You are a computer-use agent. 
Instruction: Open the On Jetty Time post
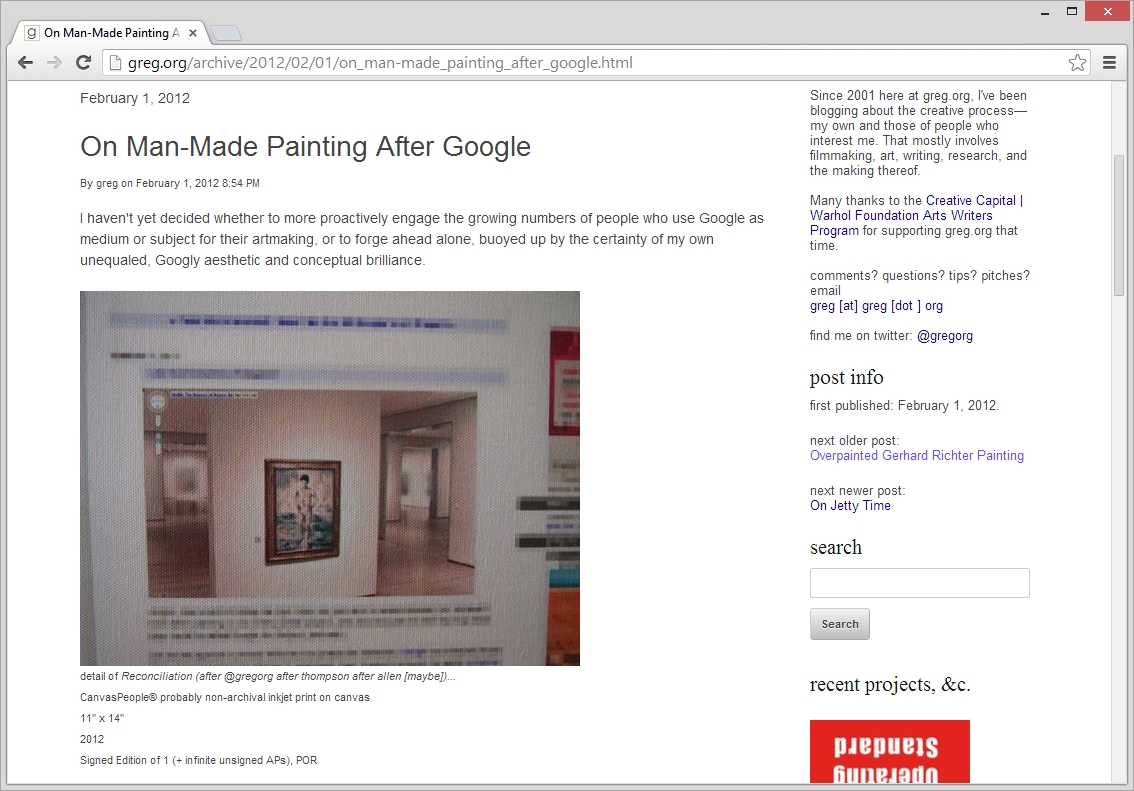(850, 505)
